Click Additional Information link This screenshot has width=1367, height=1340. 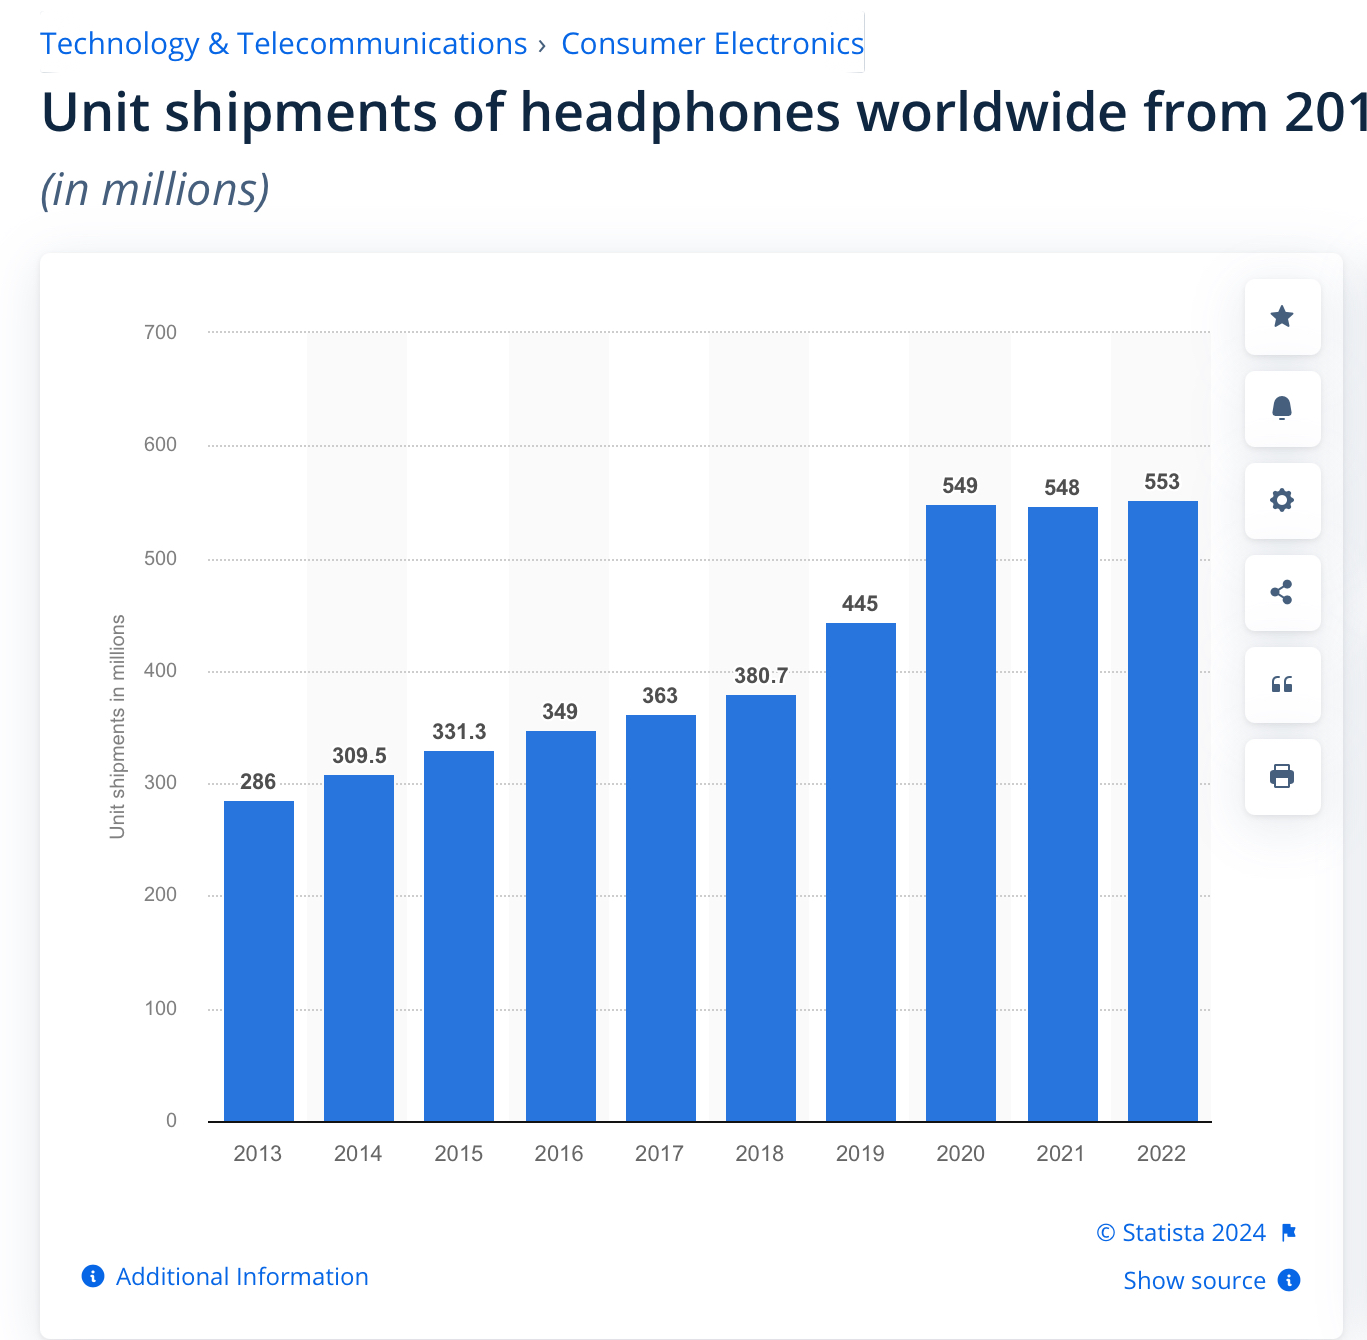[242, 1277]
